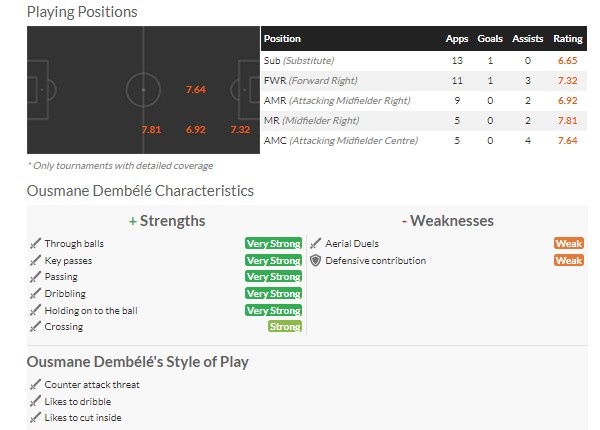Click the Position column header
This screenshot has width=600, height=430.
click(282, 39)
